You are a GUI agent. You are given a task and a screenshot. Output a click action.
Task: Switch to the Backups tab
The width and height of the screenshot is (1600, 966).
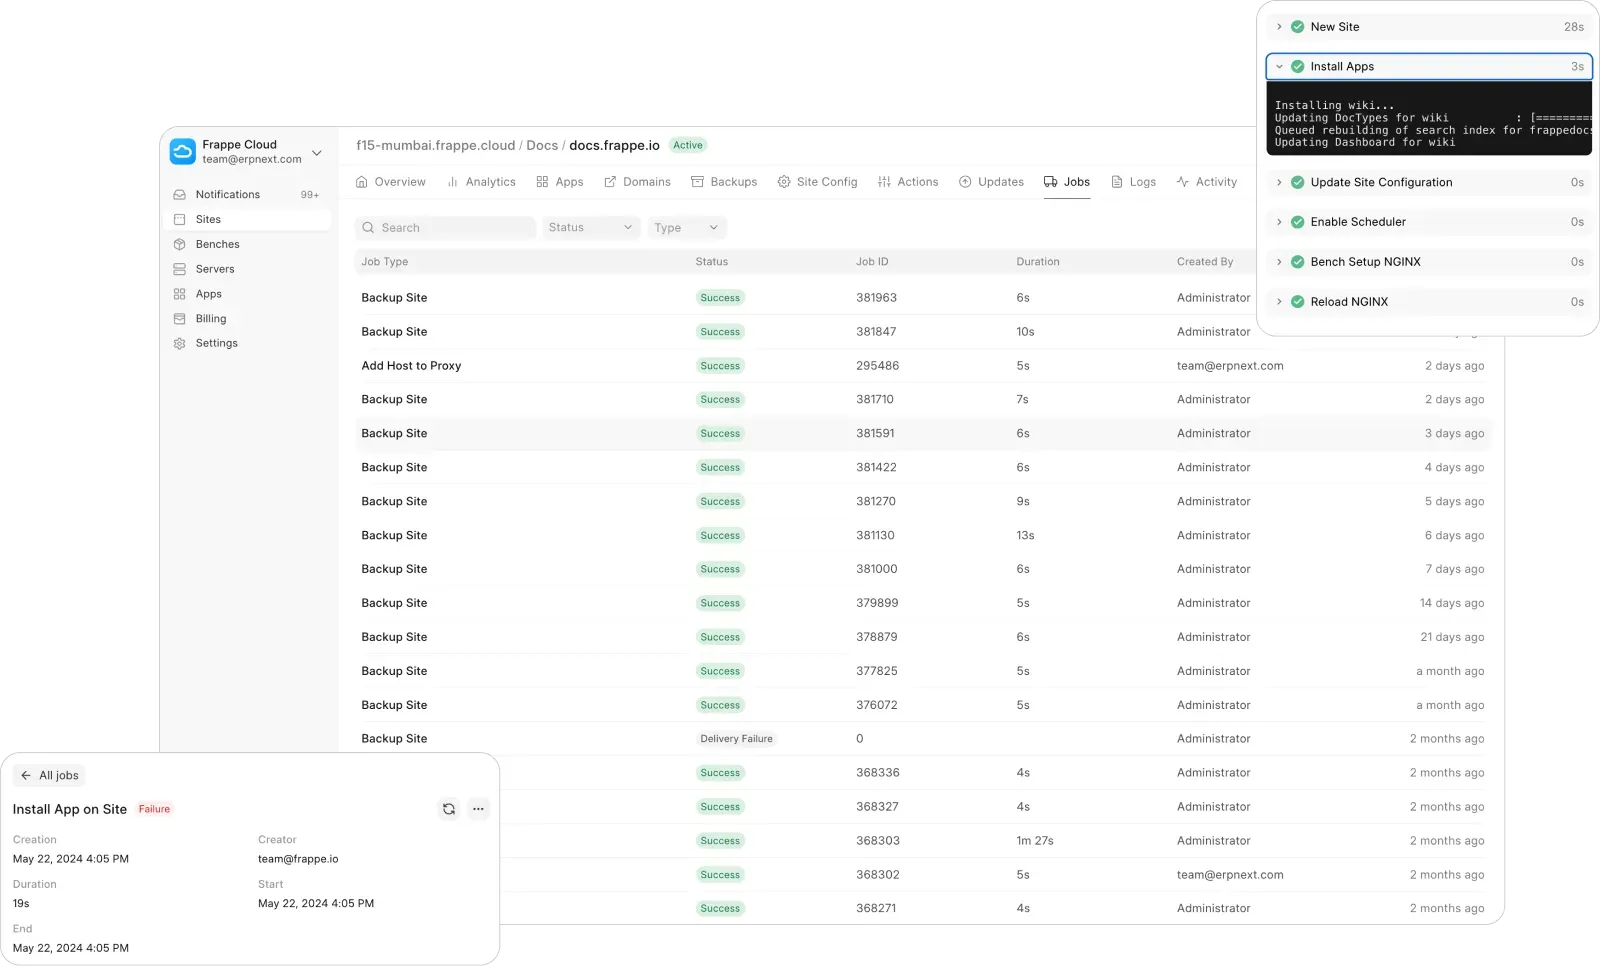click(x=724, y=182)
